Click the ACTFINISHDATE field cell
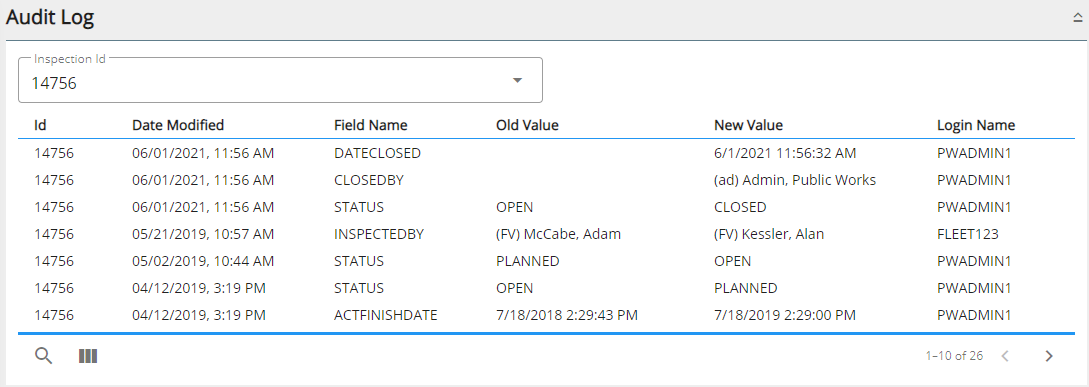The width and height of the screenshot is (1089, 387). 385,315
